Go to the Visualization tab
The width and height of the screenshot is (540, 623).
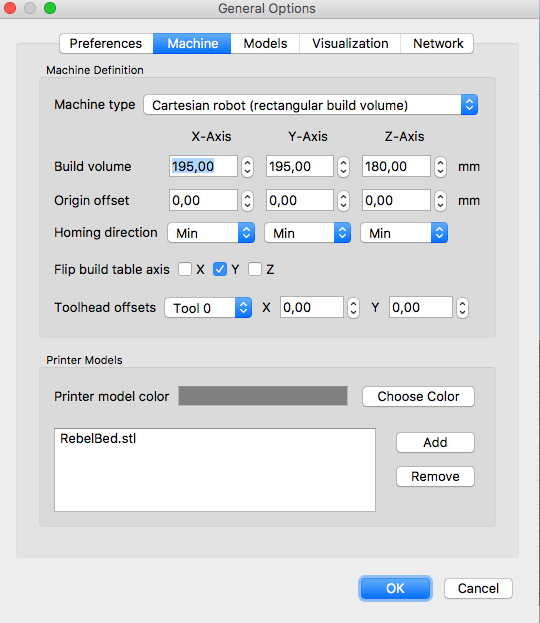350,43
